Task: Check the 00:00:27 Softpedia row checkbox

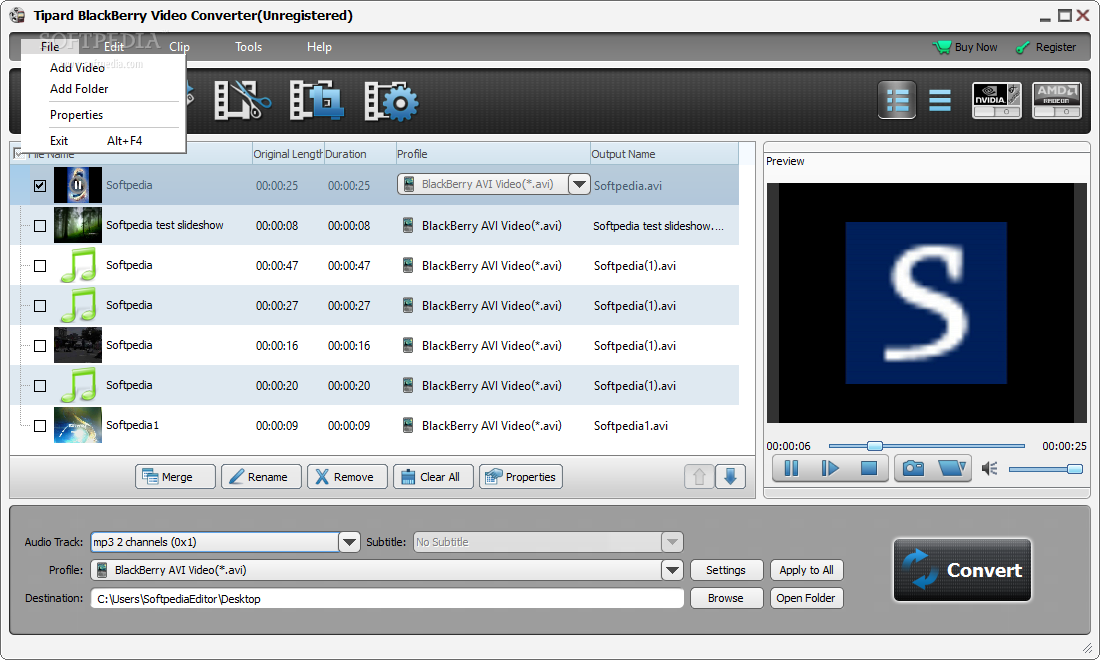Action: point(40,306)
